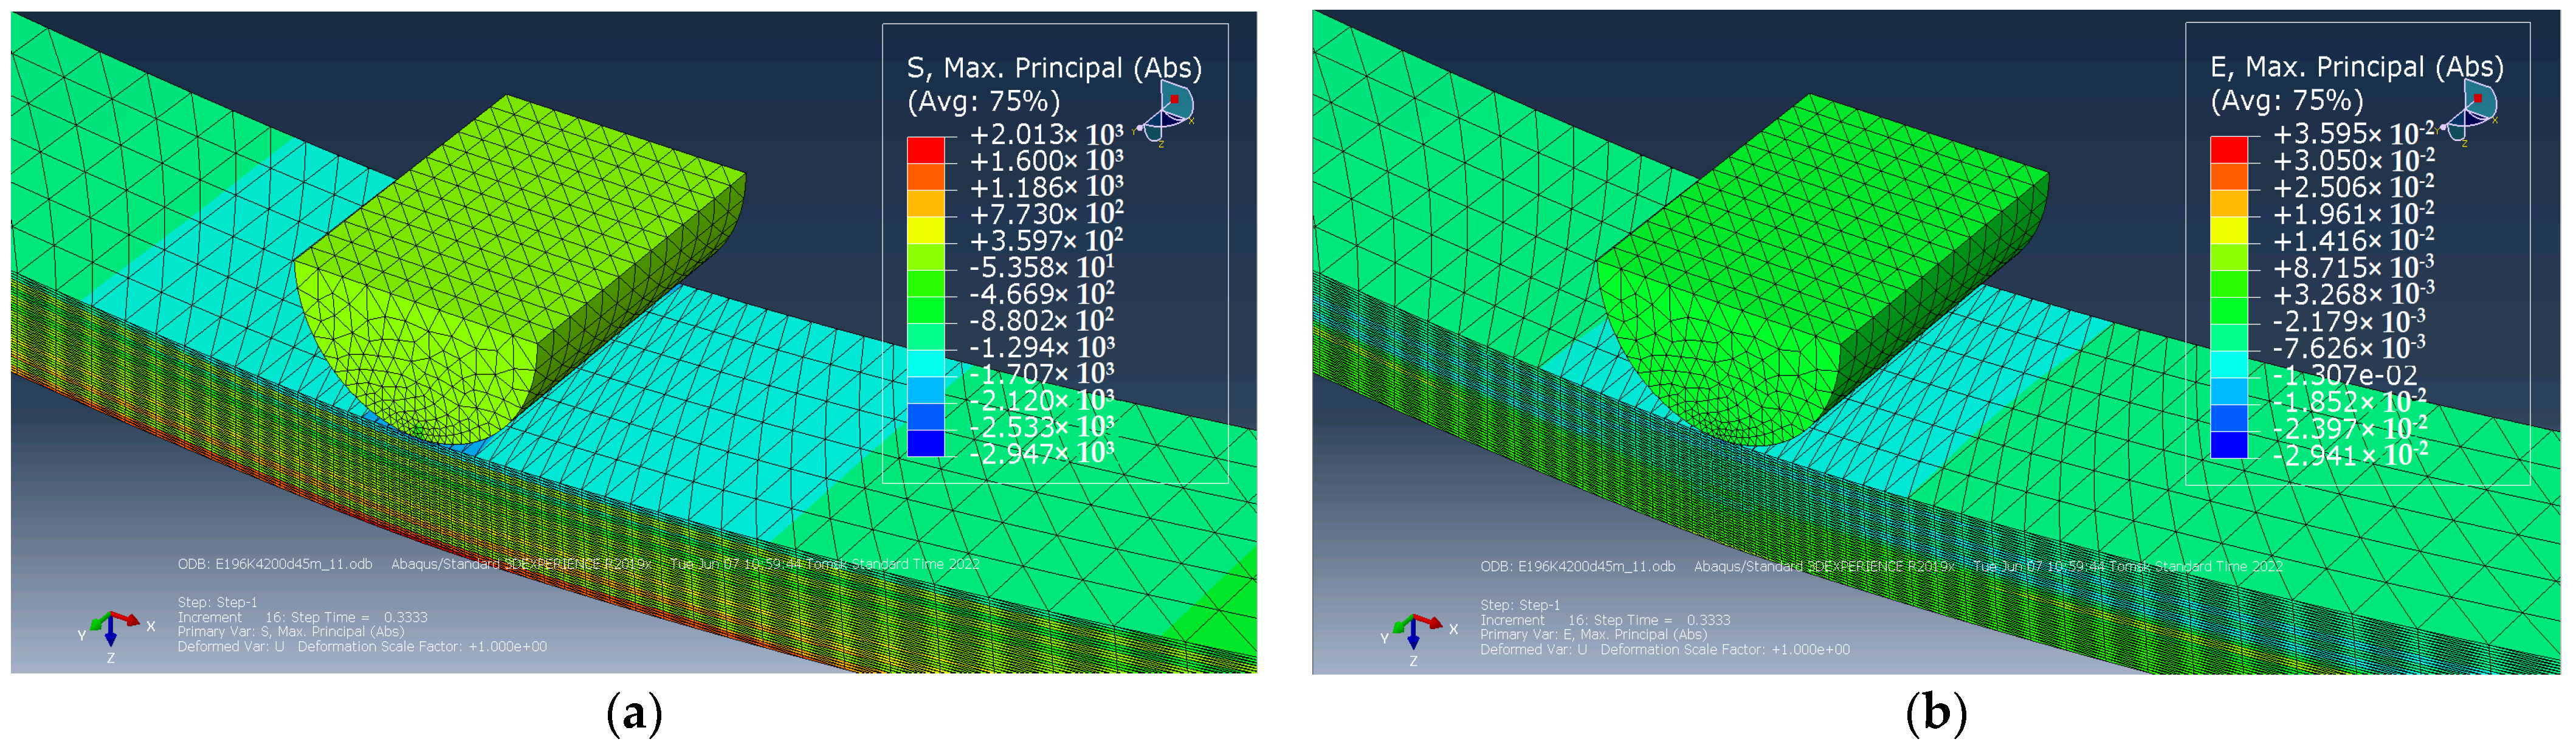This screenshot has height=750, width=2576.
Task: Click the -2.947×10³ minimum stress value
Action: tap(1041, 453)
